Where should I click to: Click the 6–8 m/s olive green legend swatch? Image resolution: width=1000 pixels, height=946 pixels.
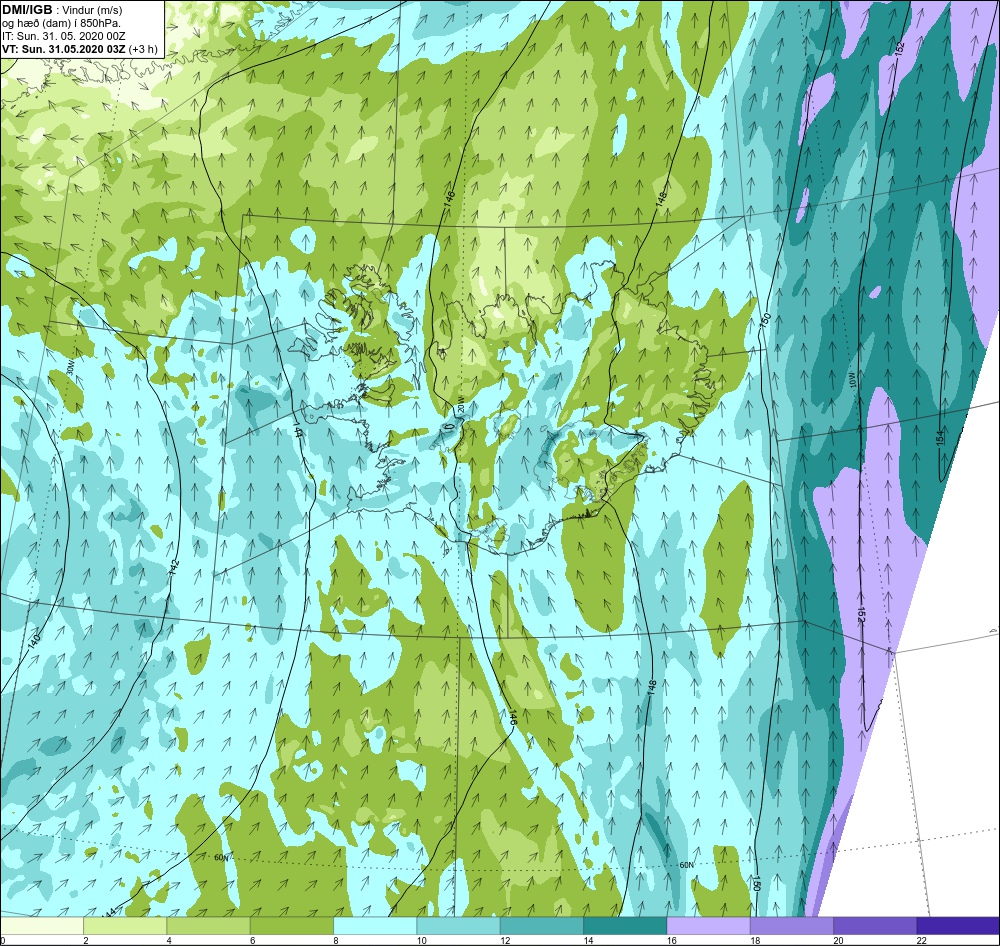(x=291, y=924)
